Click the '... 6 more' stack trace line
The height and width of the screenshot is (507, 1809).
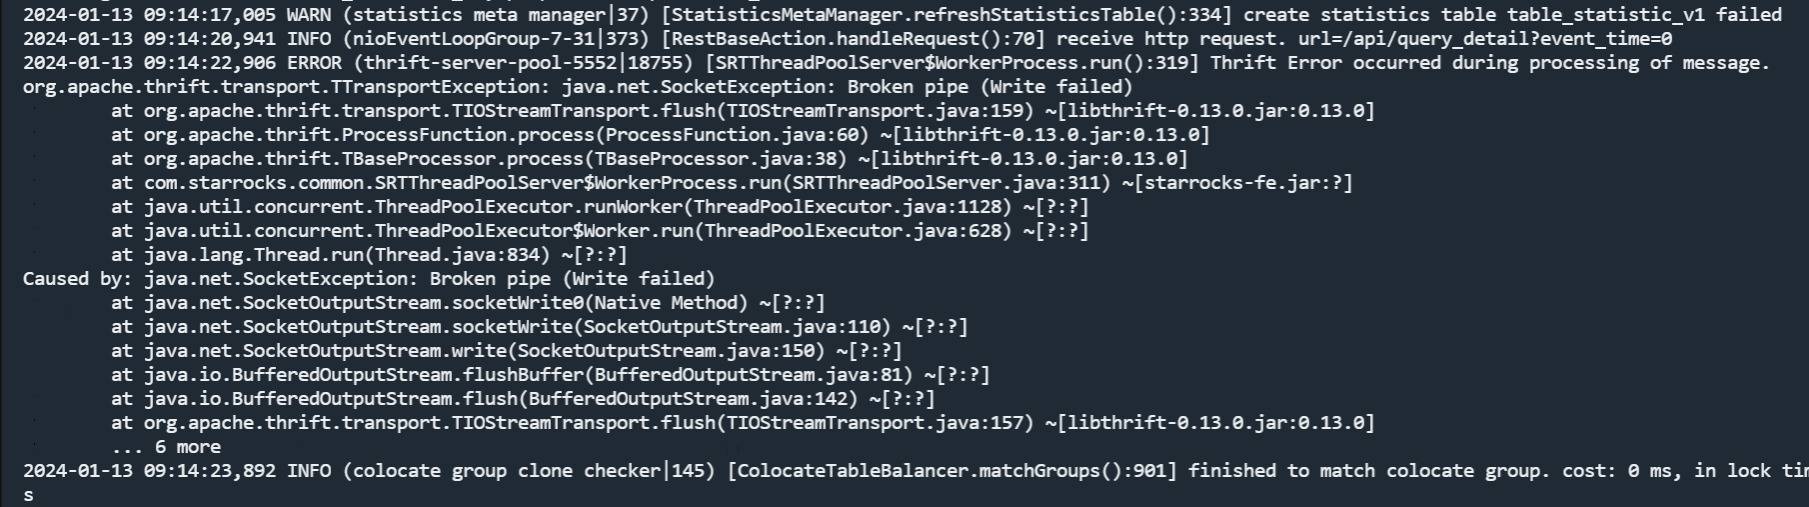166,447
